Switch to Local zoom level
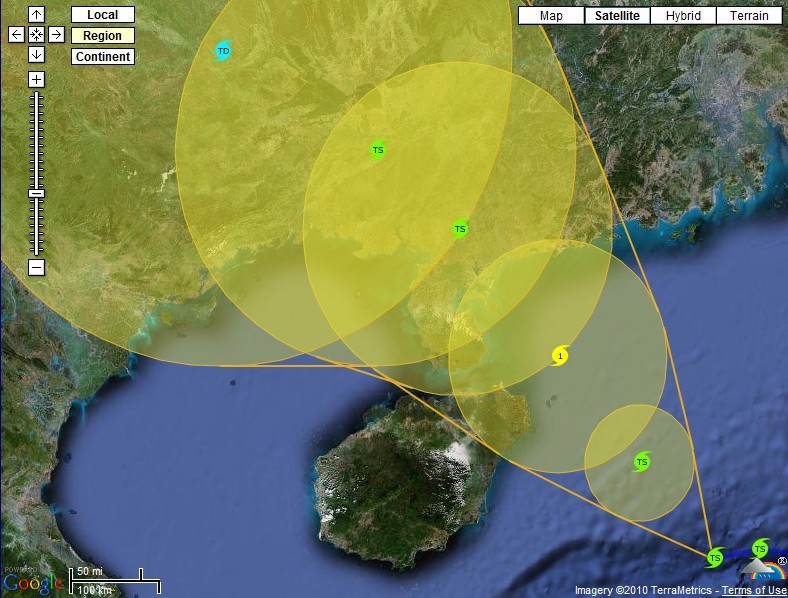788x598 pixels. (102, 15)
